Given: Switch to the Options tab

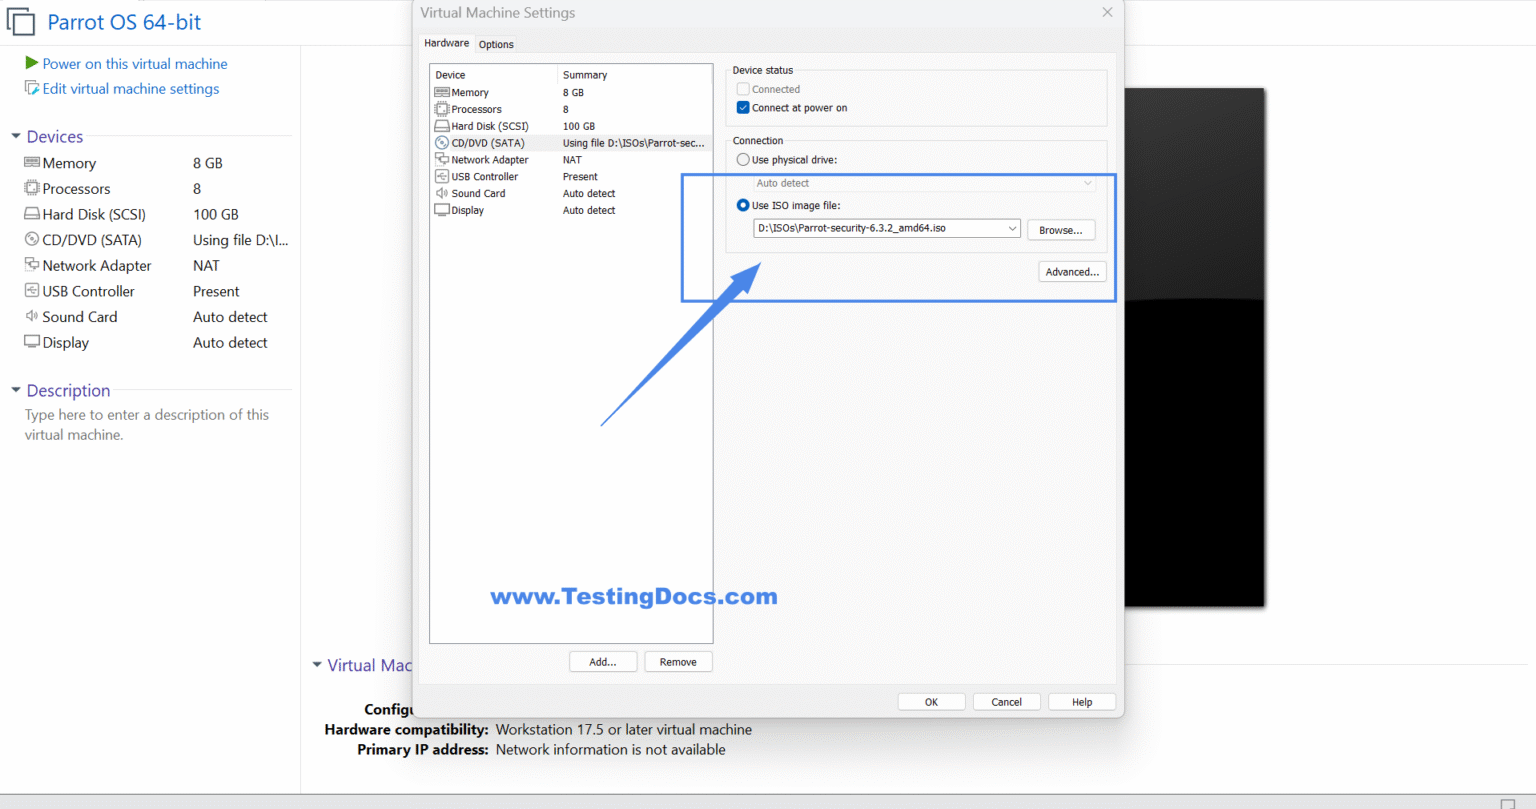Looking at the screenshot, I should 496,44.
